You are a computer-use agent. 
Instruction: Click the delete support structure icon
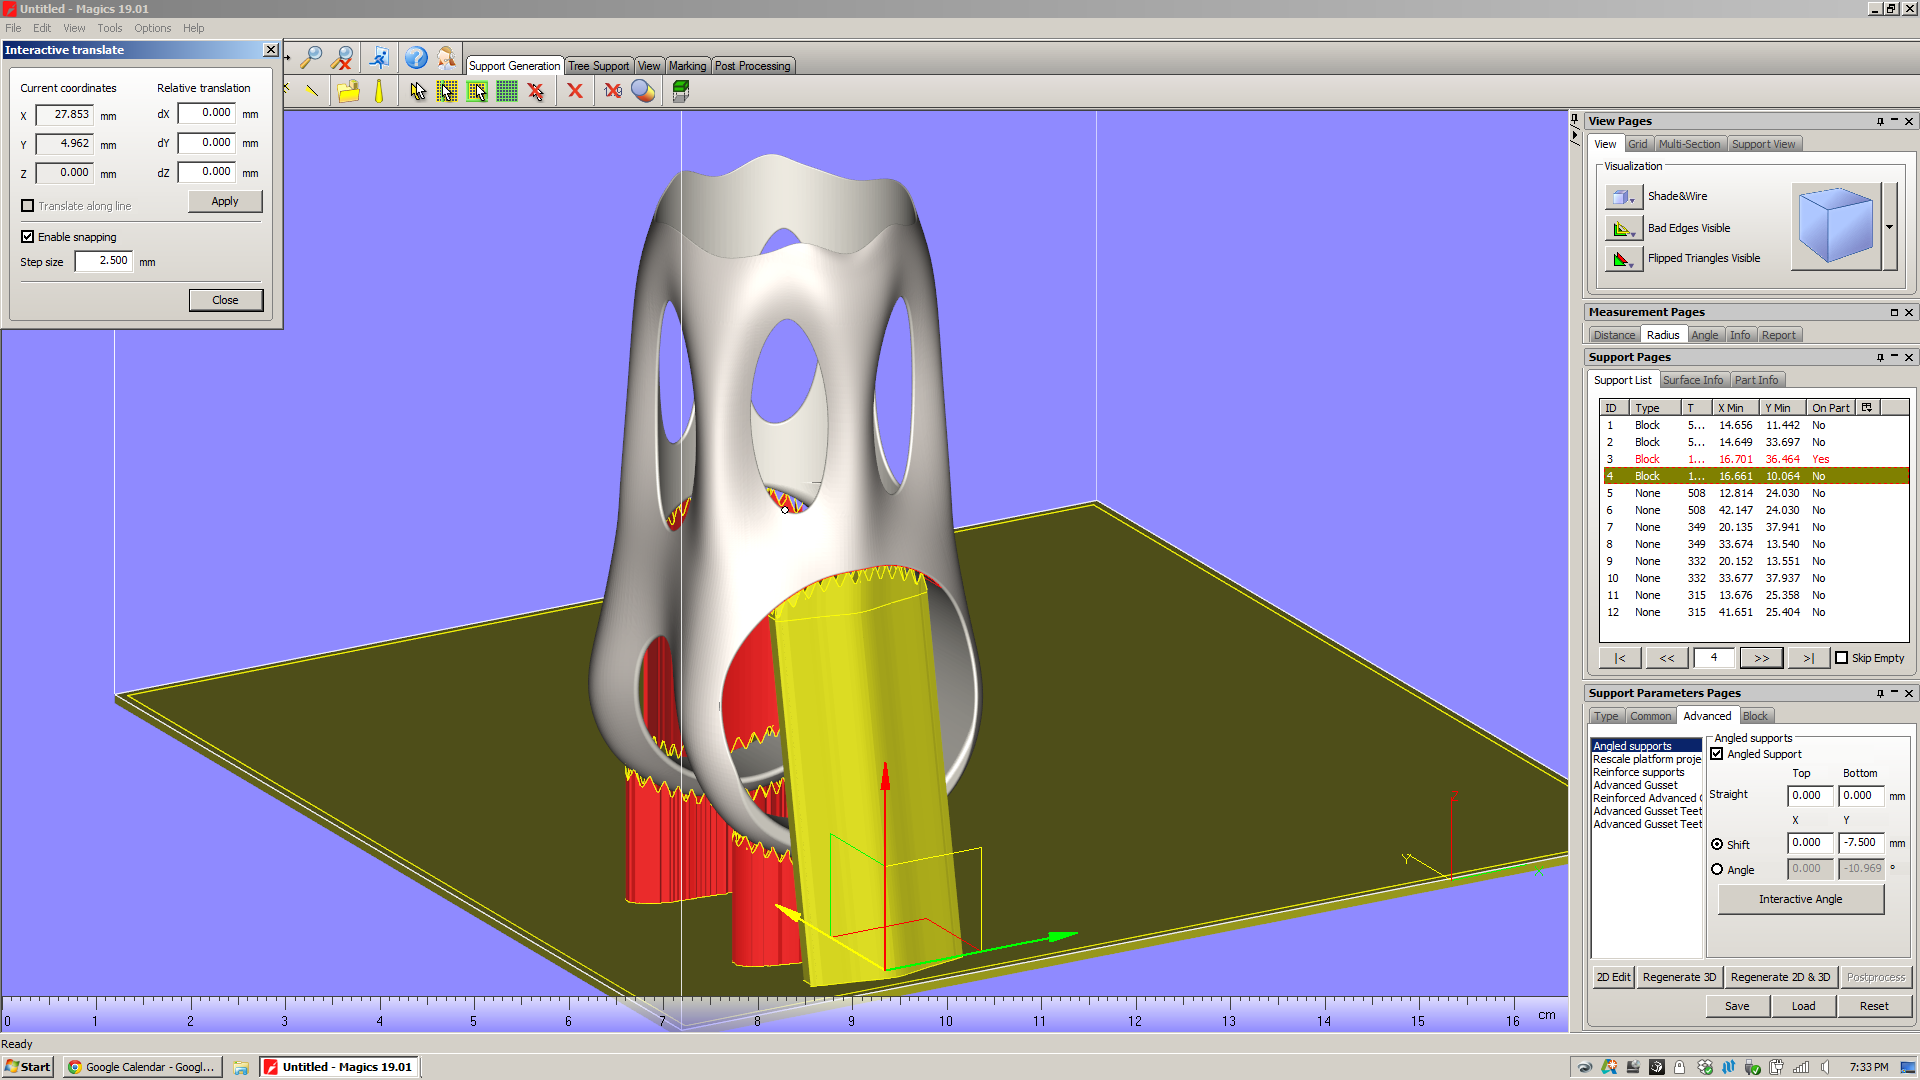[576, 90]
